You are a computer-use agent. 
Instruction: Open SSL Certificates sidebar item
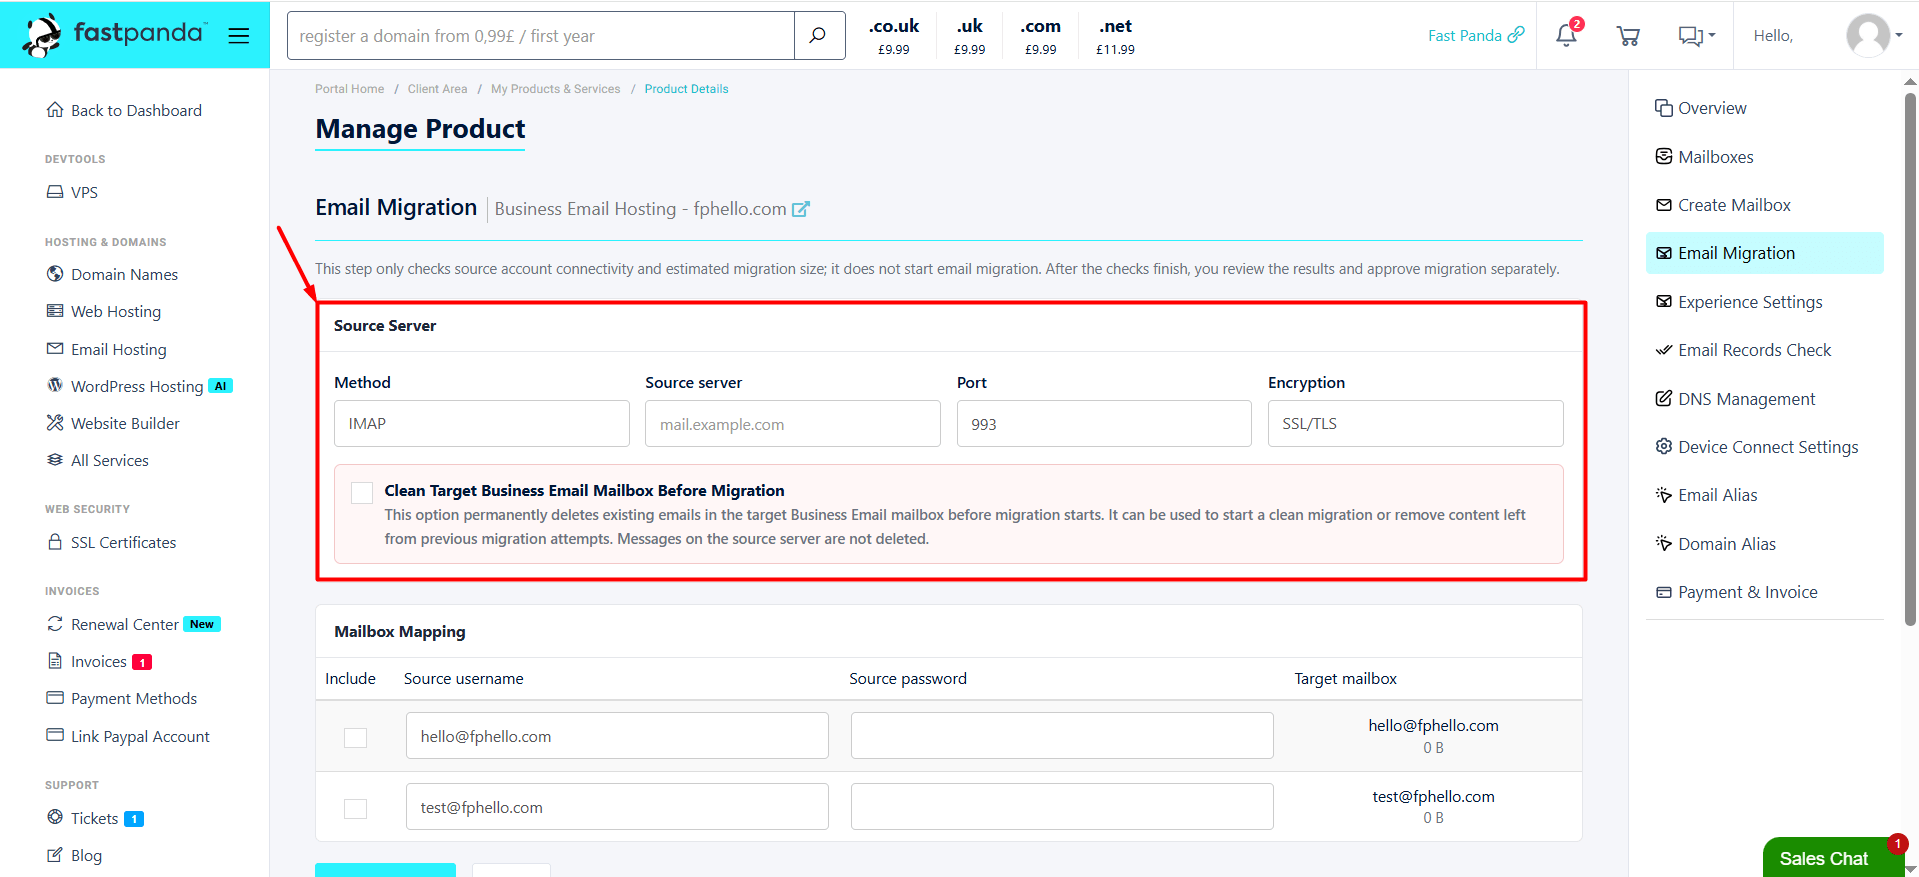click(111, 542)
